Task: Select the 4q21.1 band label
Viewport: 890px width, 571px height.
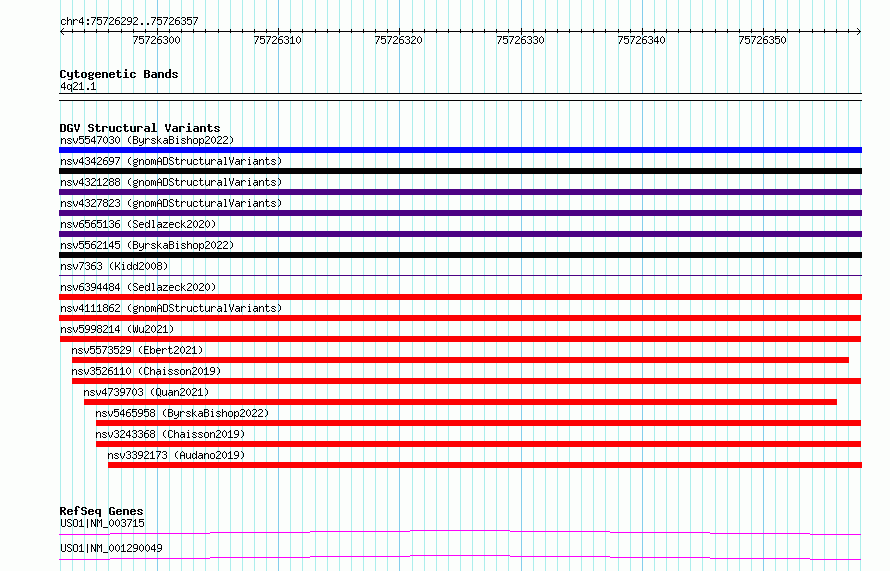Action: tap(78, 86)
